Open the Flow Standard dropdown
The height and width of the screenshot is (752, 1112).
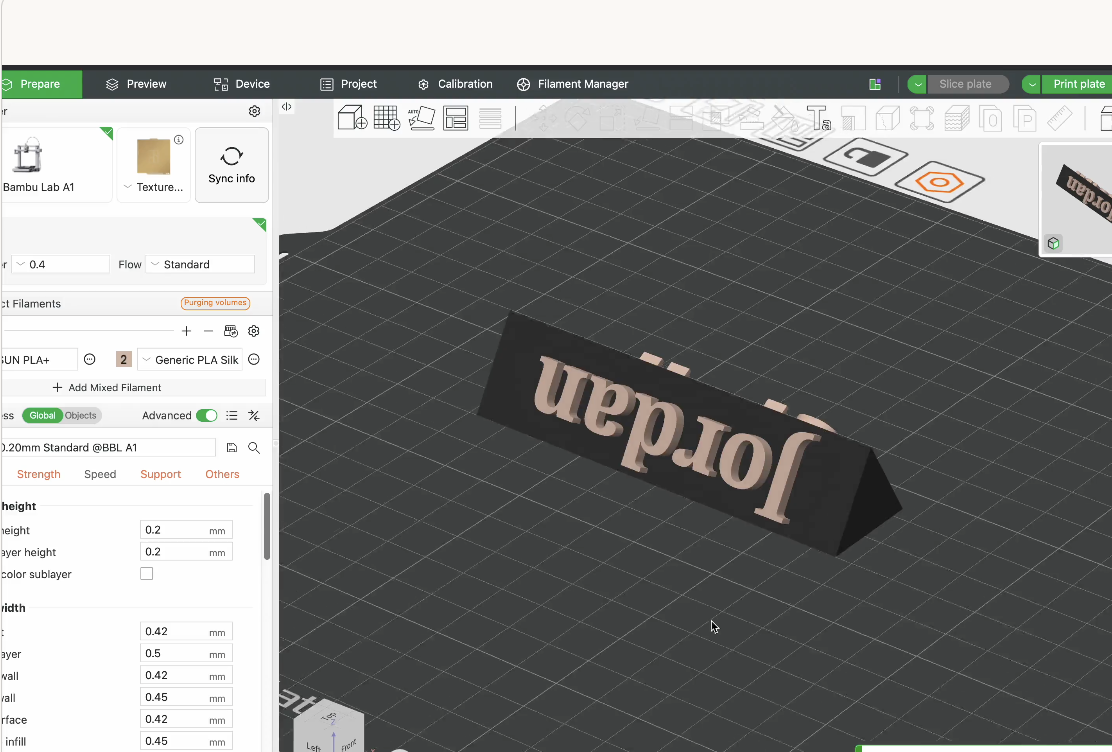(x=201, y=265)
